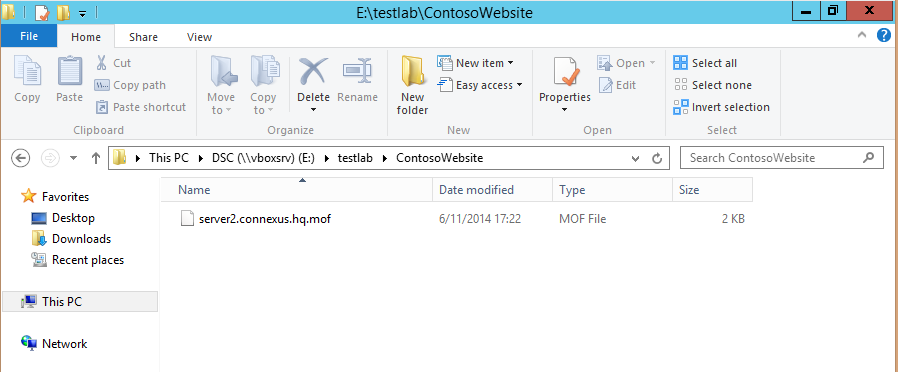This screenshot has width=898, height=372.
Task: Click the Forward navigation arrow
Action: point(51,158)
